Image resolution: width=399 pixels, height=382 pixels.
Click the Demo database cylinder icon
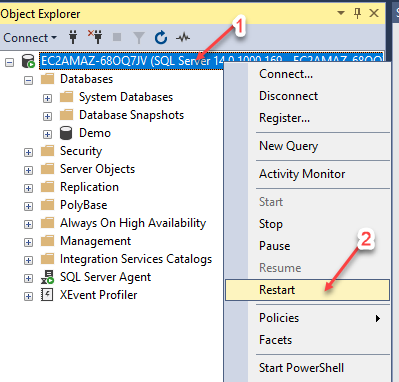coord(66,133)
